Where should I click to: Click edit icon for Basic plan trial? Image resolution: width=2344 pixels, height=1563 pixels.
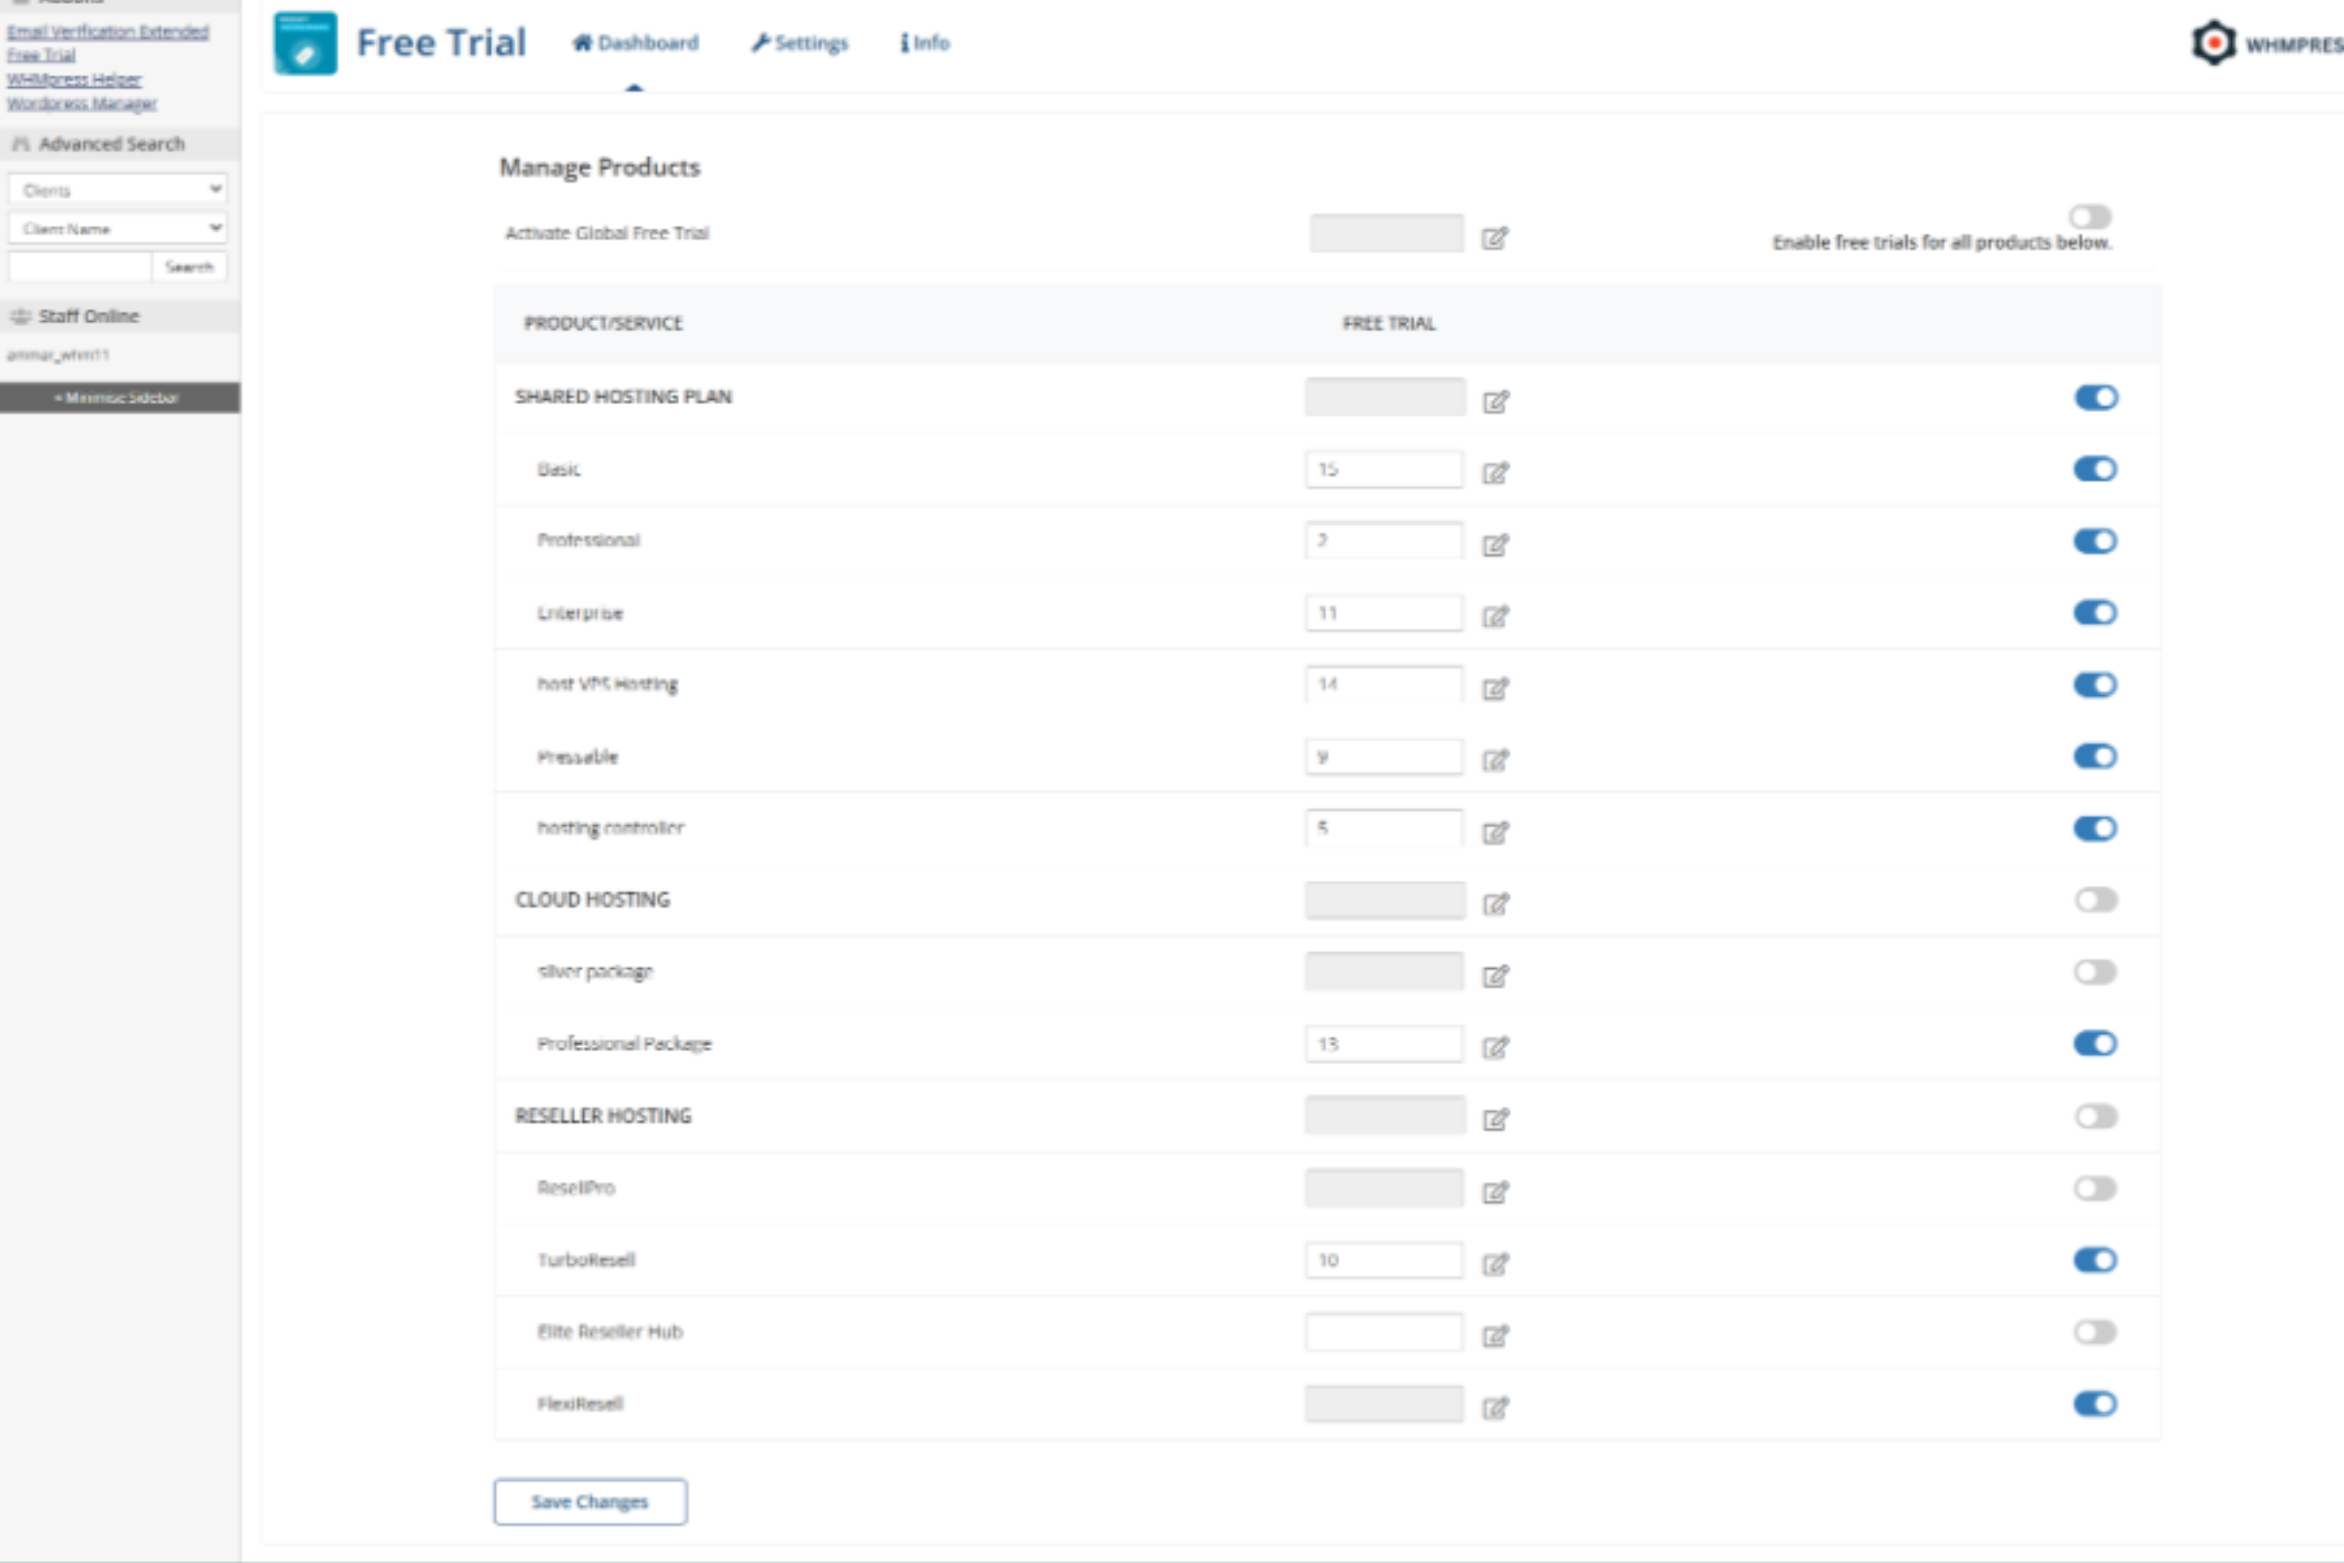1495,472
